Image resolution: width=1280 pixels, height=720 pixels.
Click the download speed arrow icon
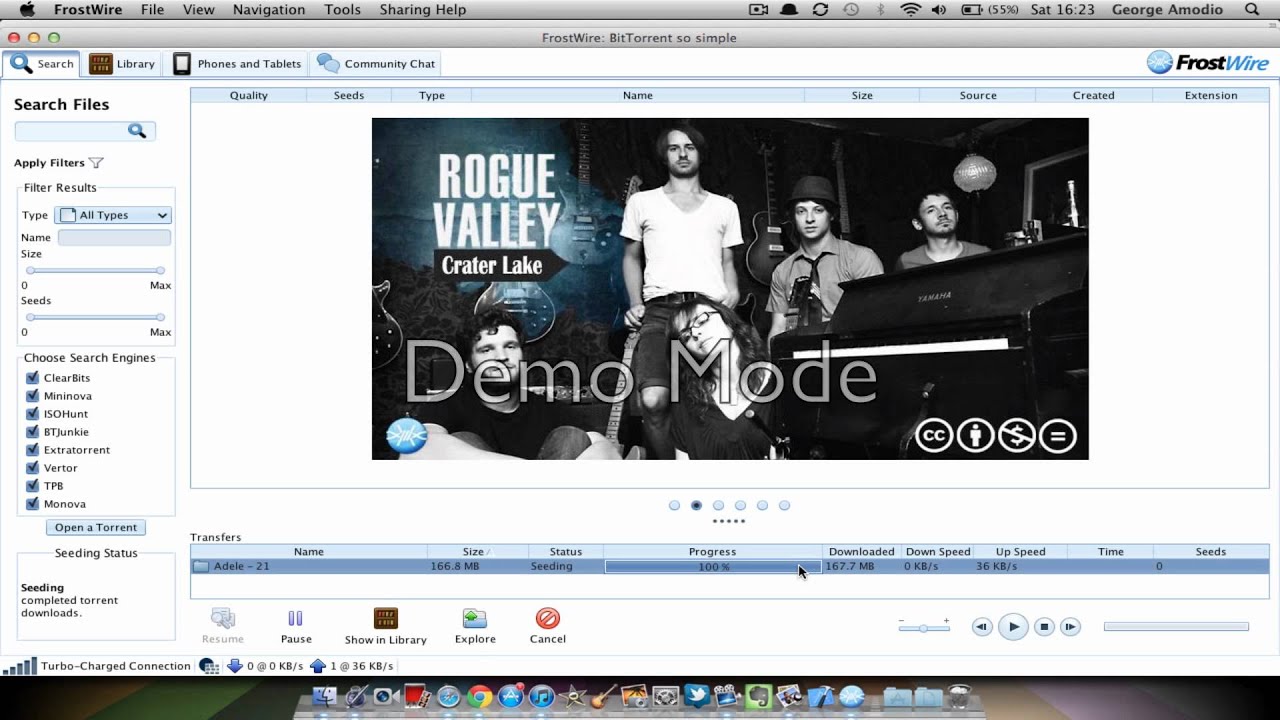pos(235,666)
